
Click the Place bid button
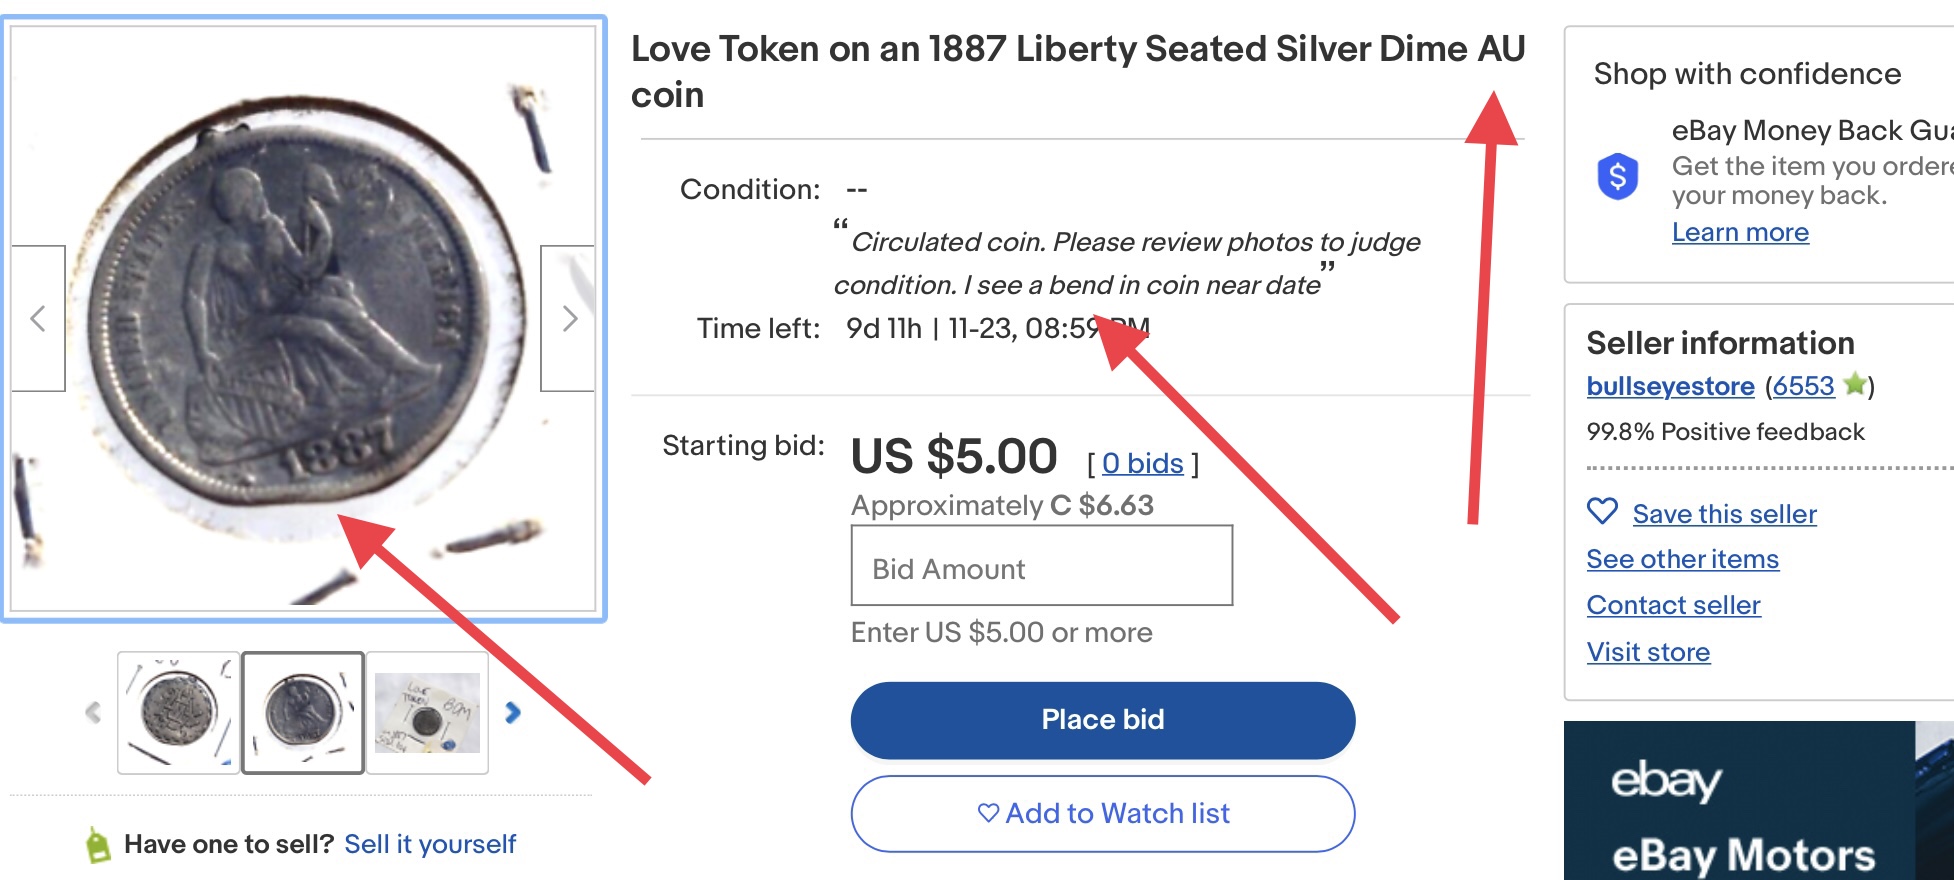pos(1103,720)
